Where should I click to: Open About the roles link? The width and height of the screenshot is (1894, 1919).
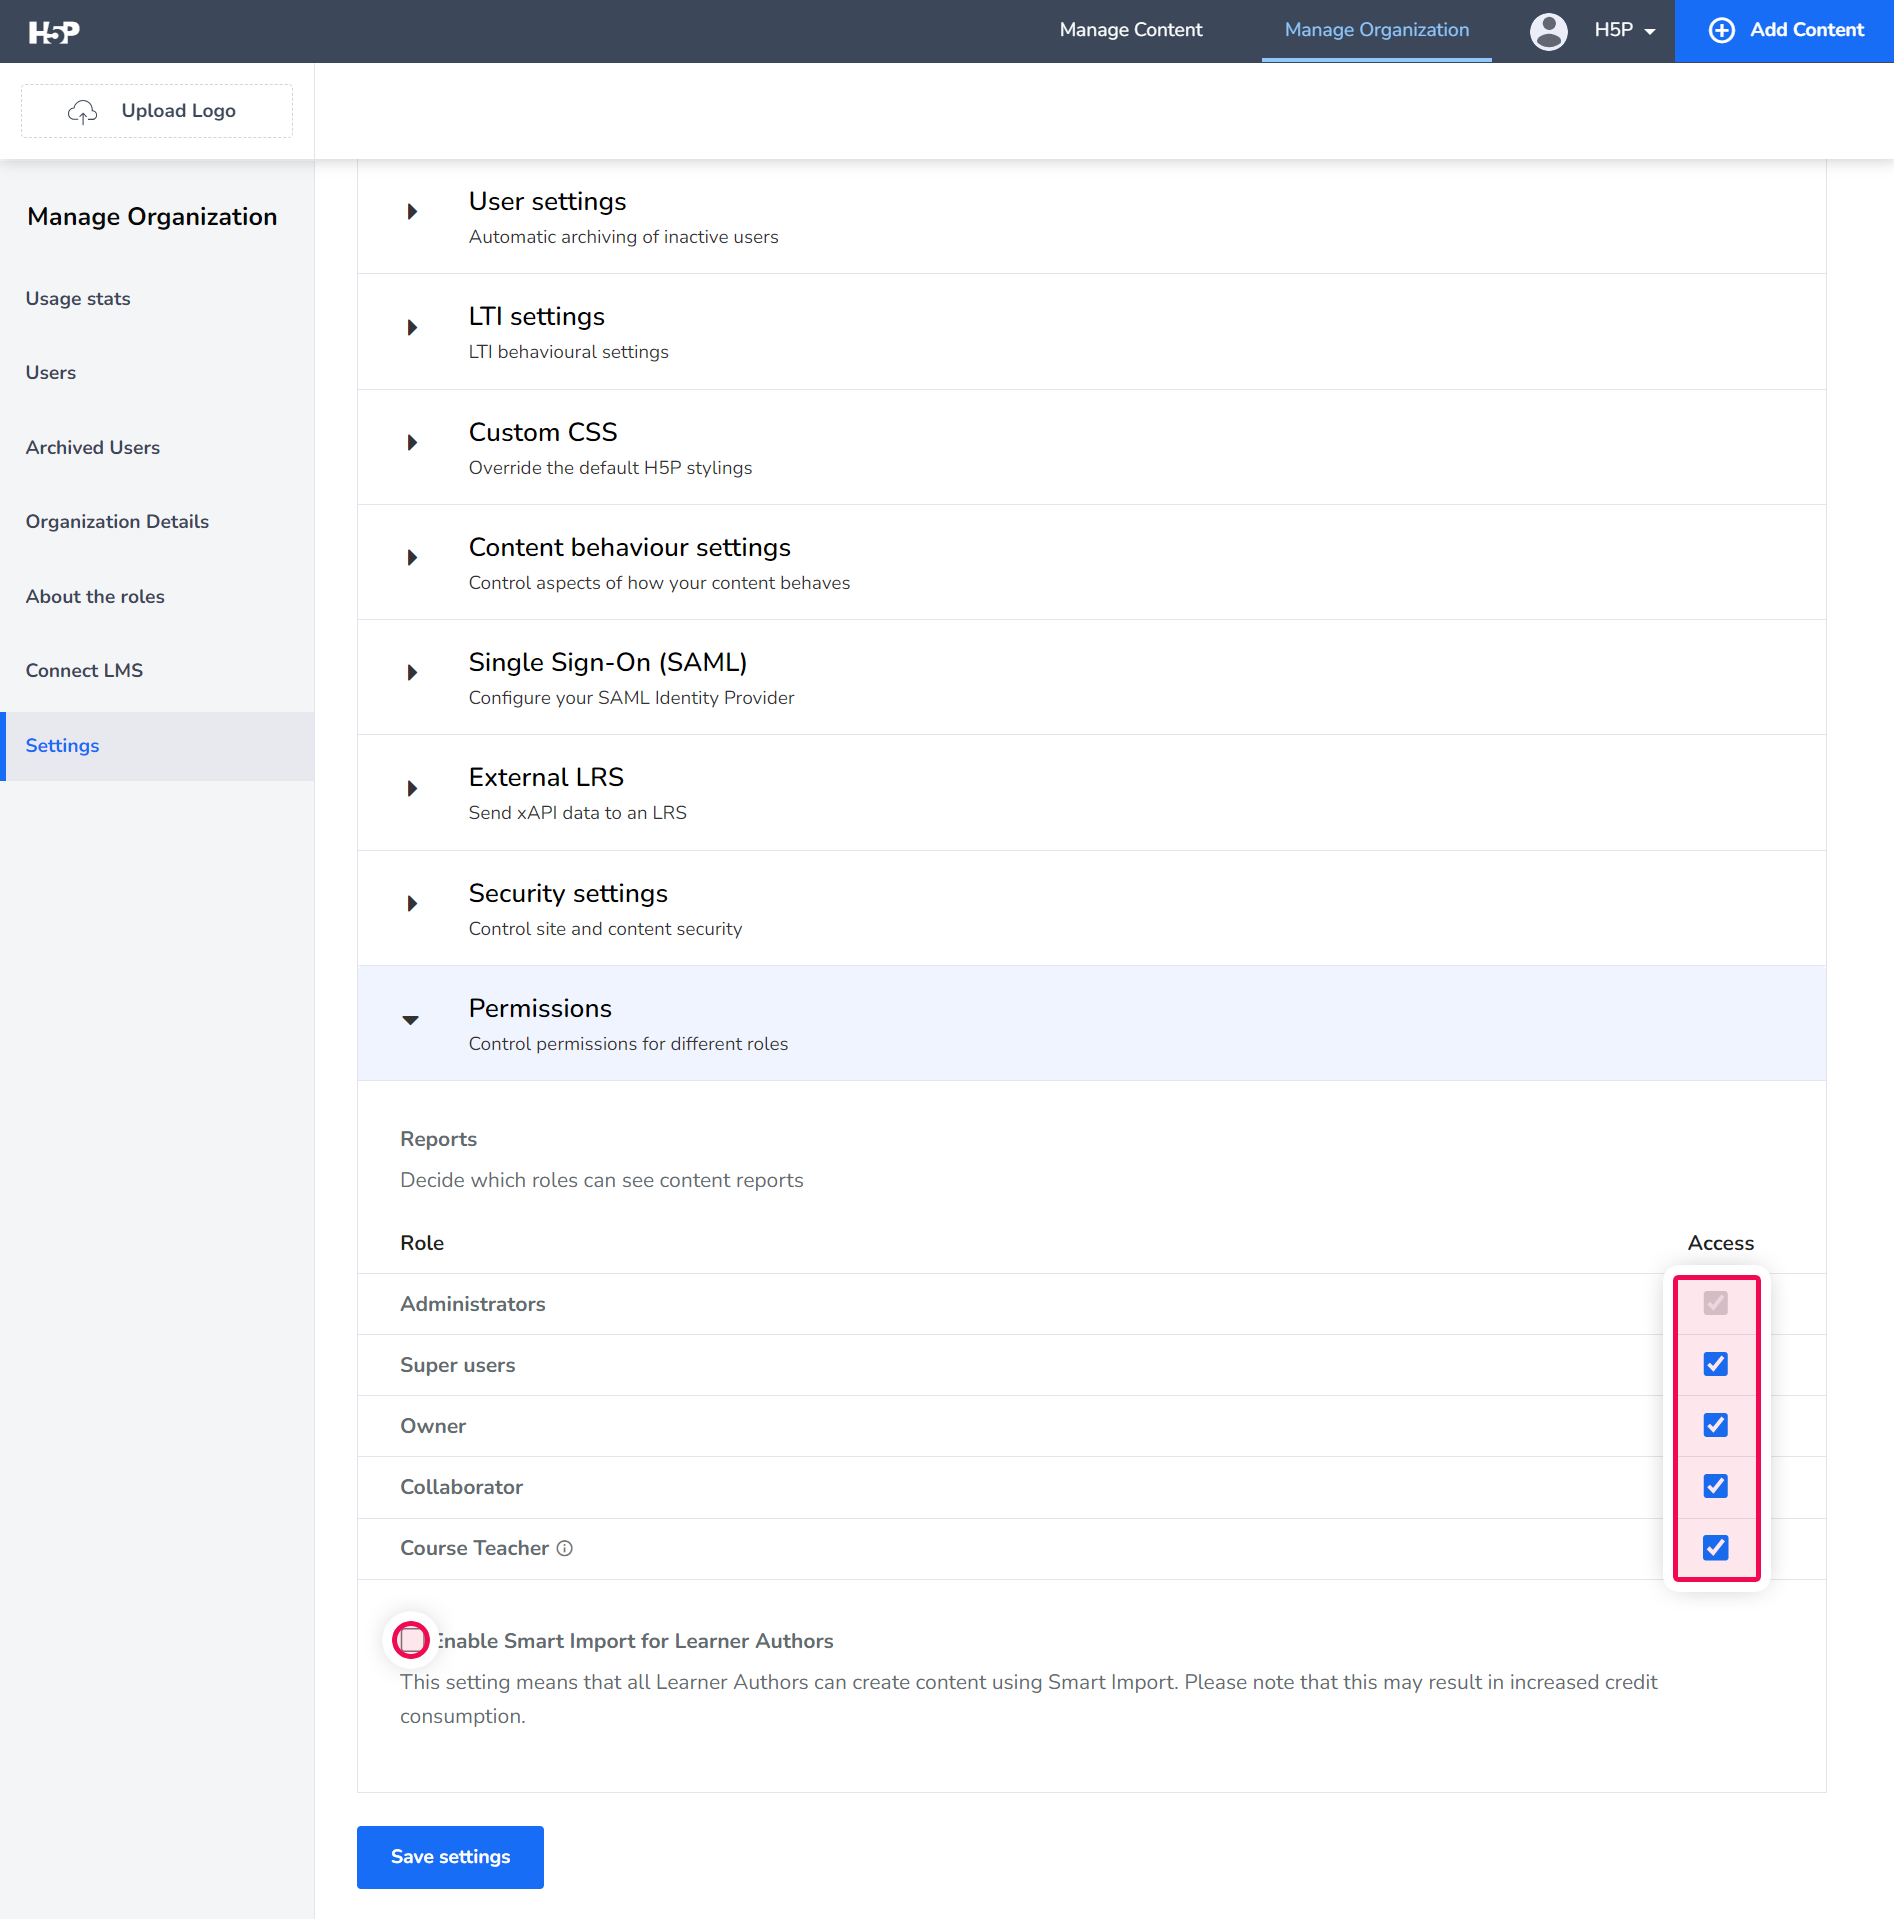click(x=95, y=597)
